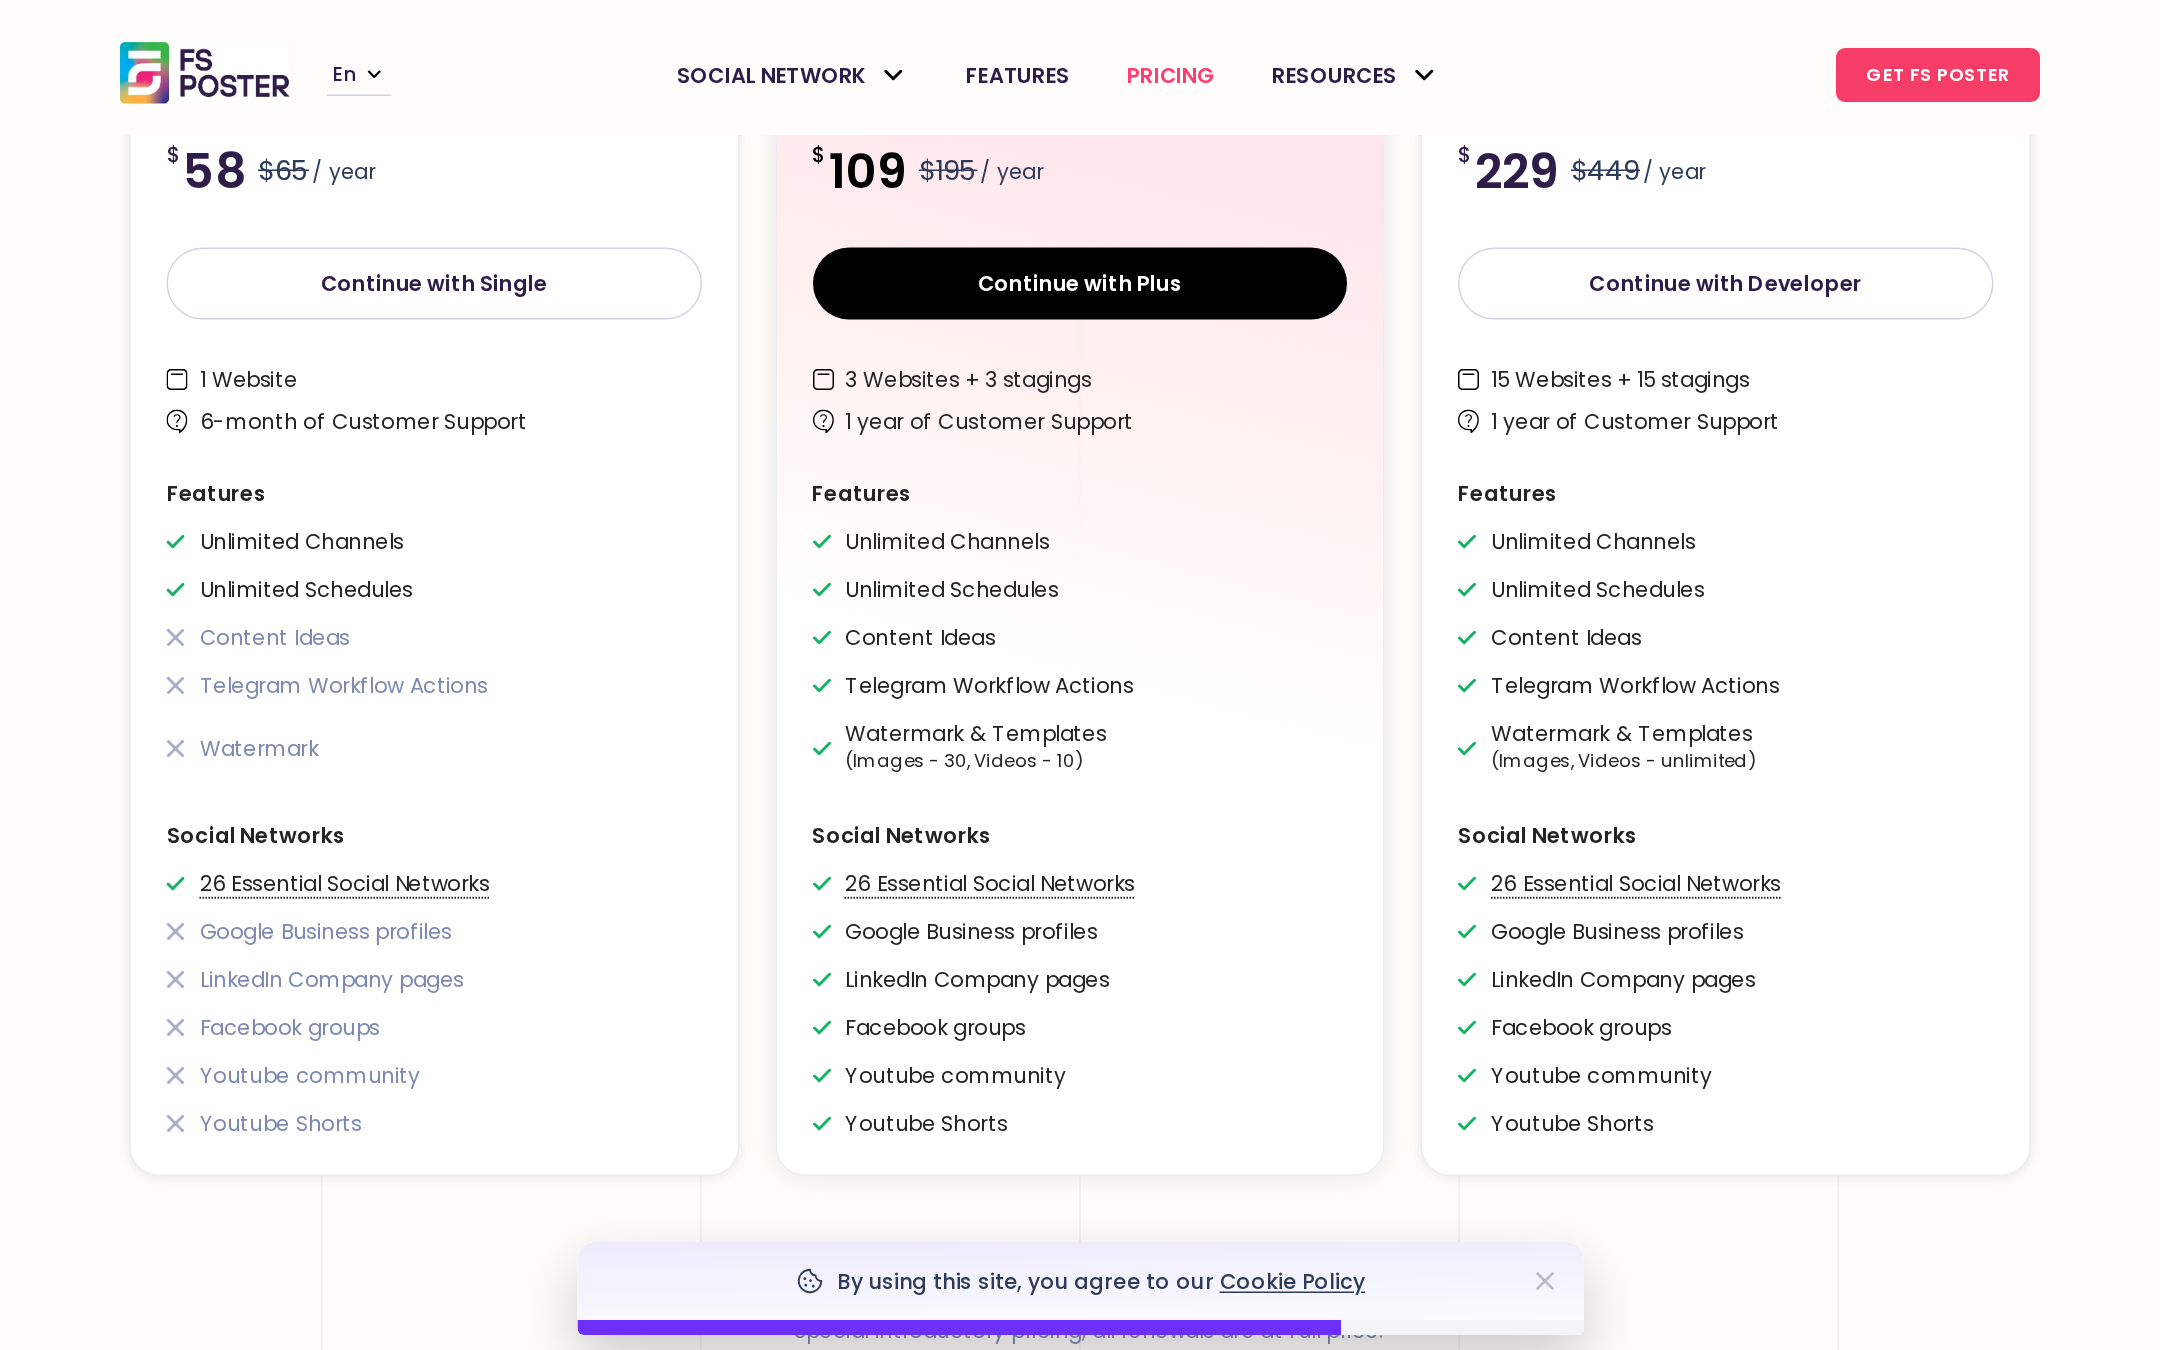Open the Features menu item
The image size is (2160, 1350).
tap(1017, 75)
